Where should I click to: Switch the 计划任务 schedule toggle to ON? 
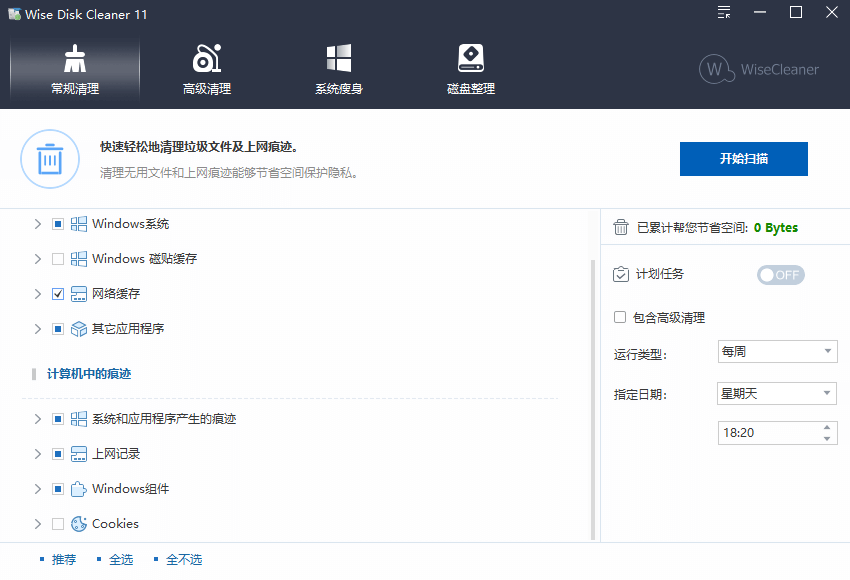click(x=780, y=274)
